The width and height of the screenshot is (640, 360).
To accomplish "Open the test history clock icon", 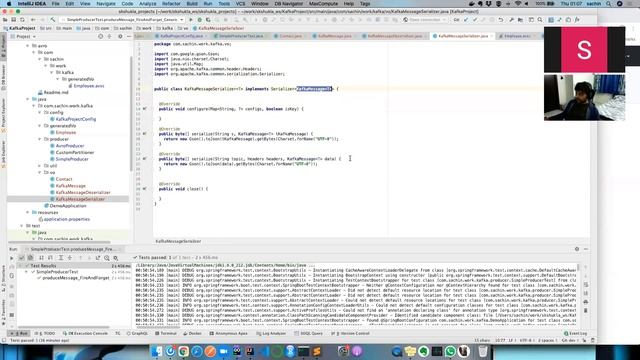I will [x=107, y=258].
